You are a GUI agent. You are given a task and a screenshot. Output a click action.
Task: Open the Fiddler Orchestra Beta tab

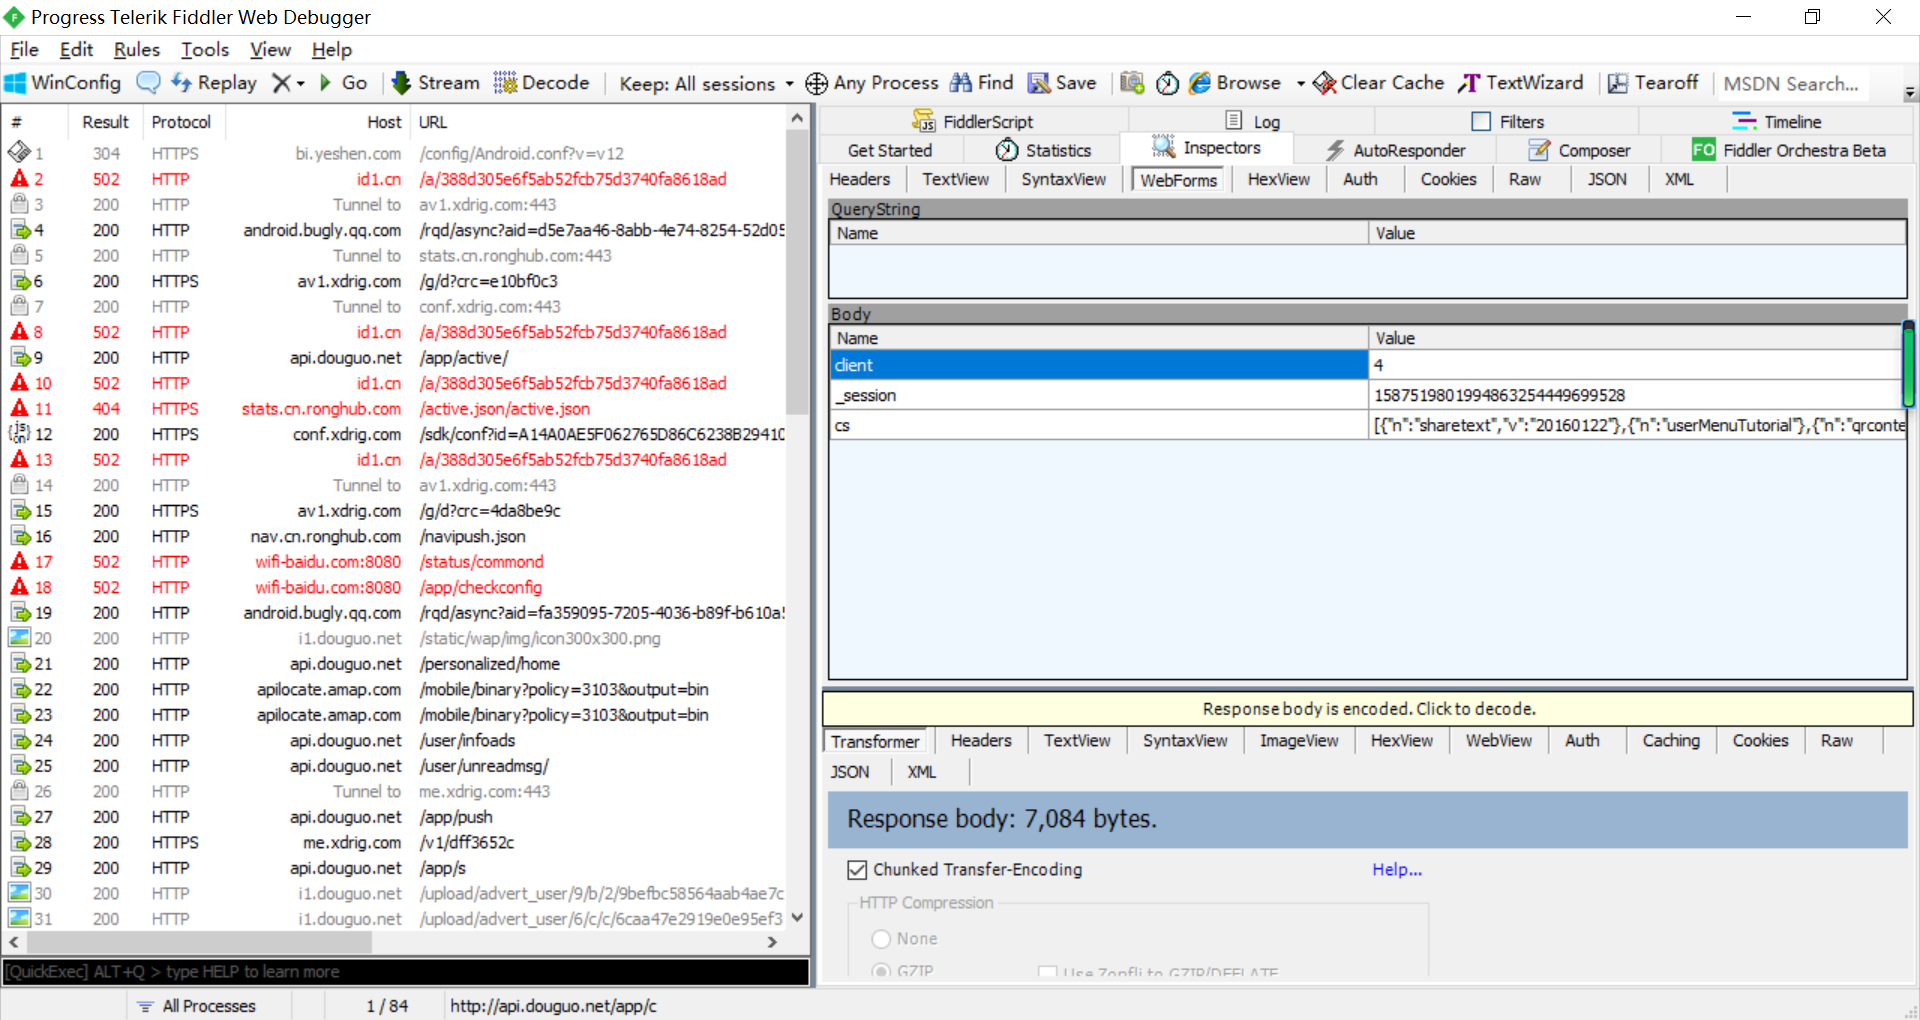1789,150
